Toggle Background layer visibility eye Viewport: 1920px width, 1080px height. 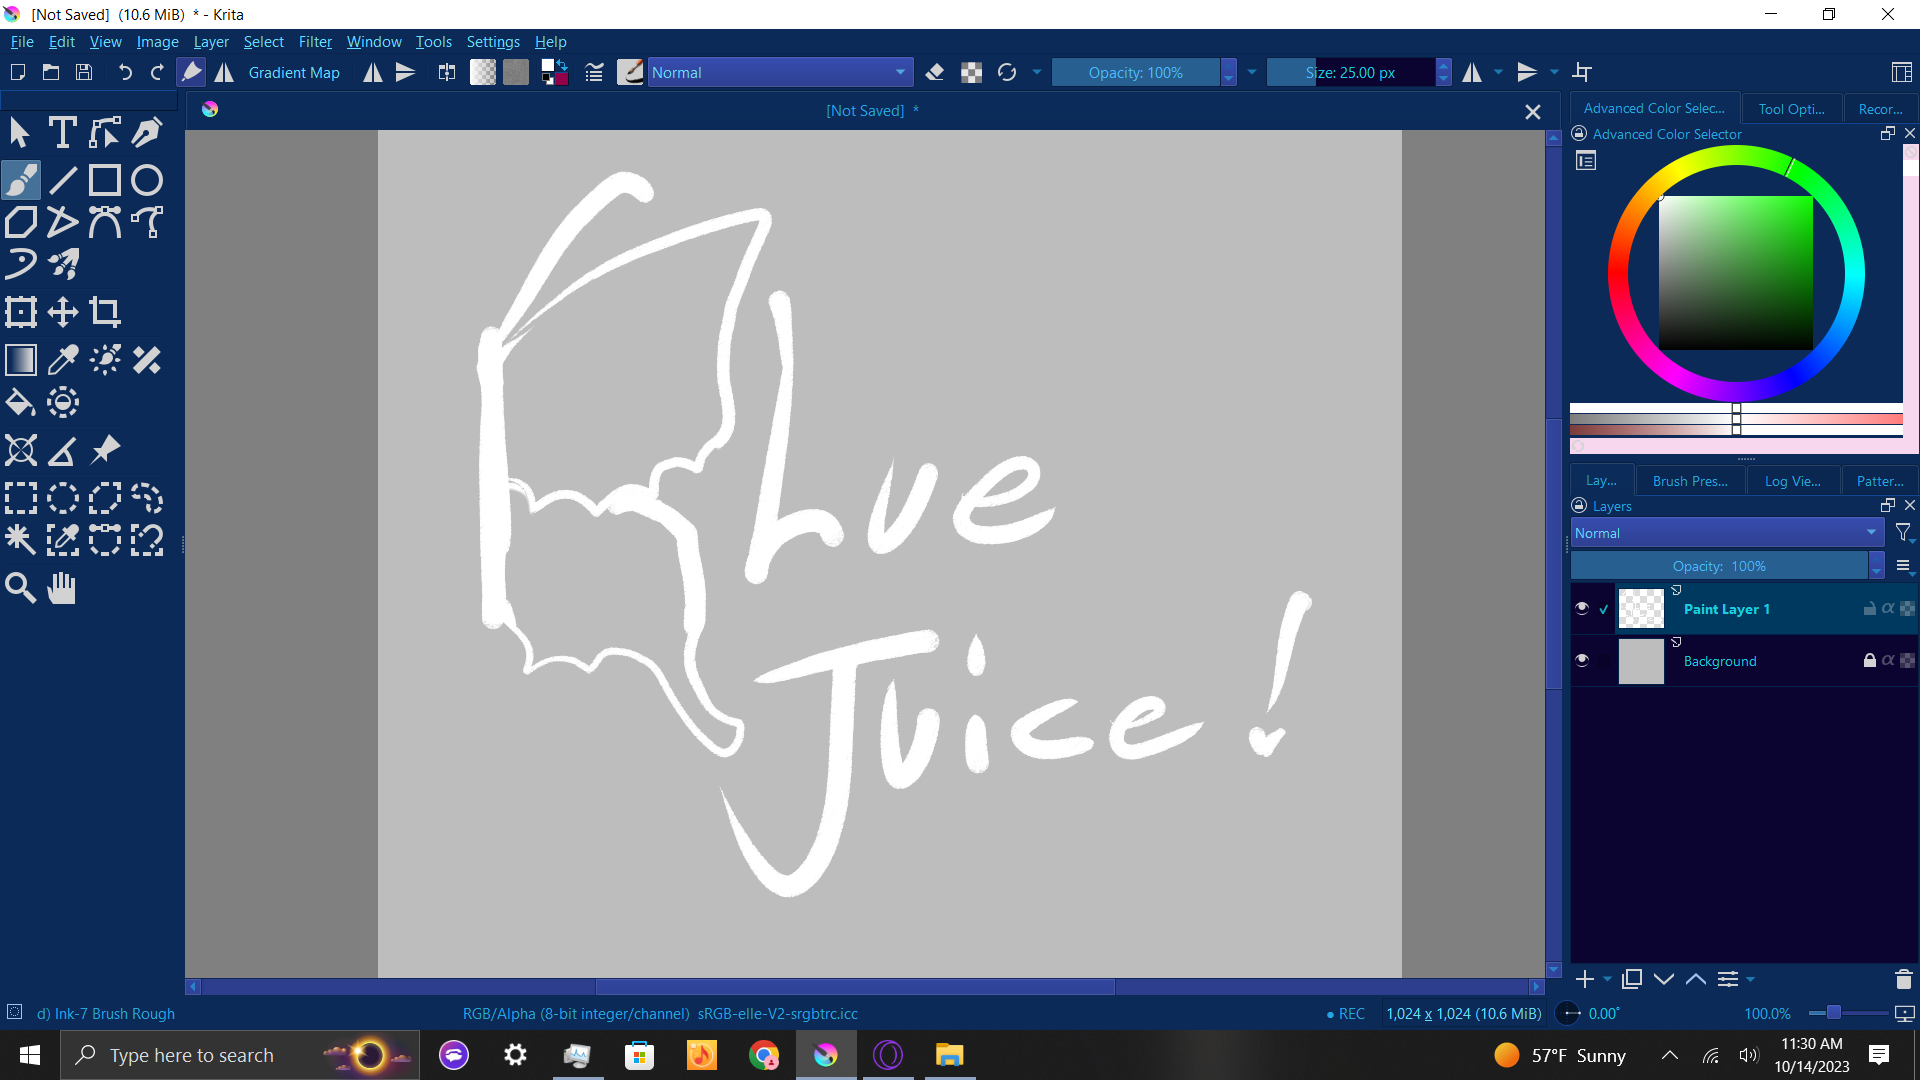click(1582, 660)
